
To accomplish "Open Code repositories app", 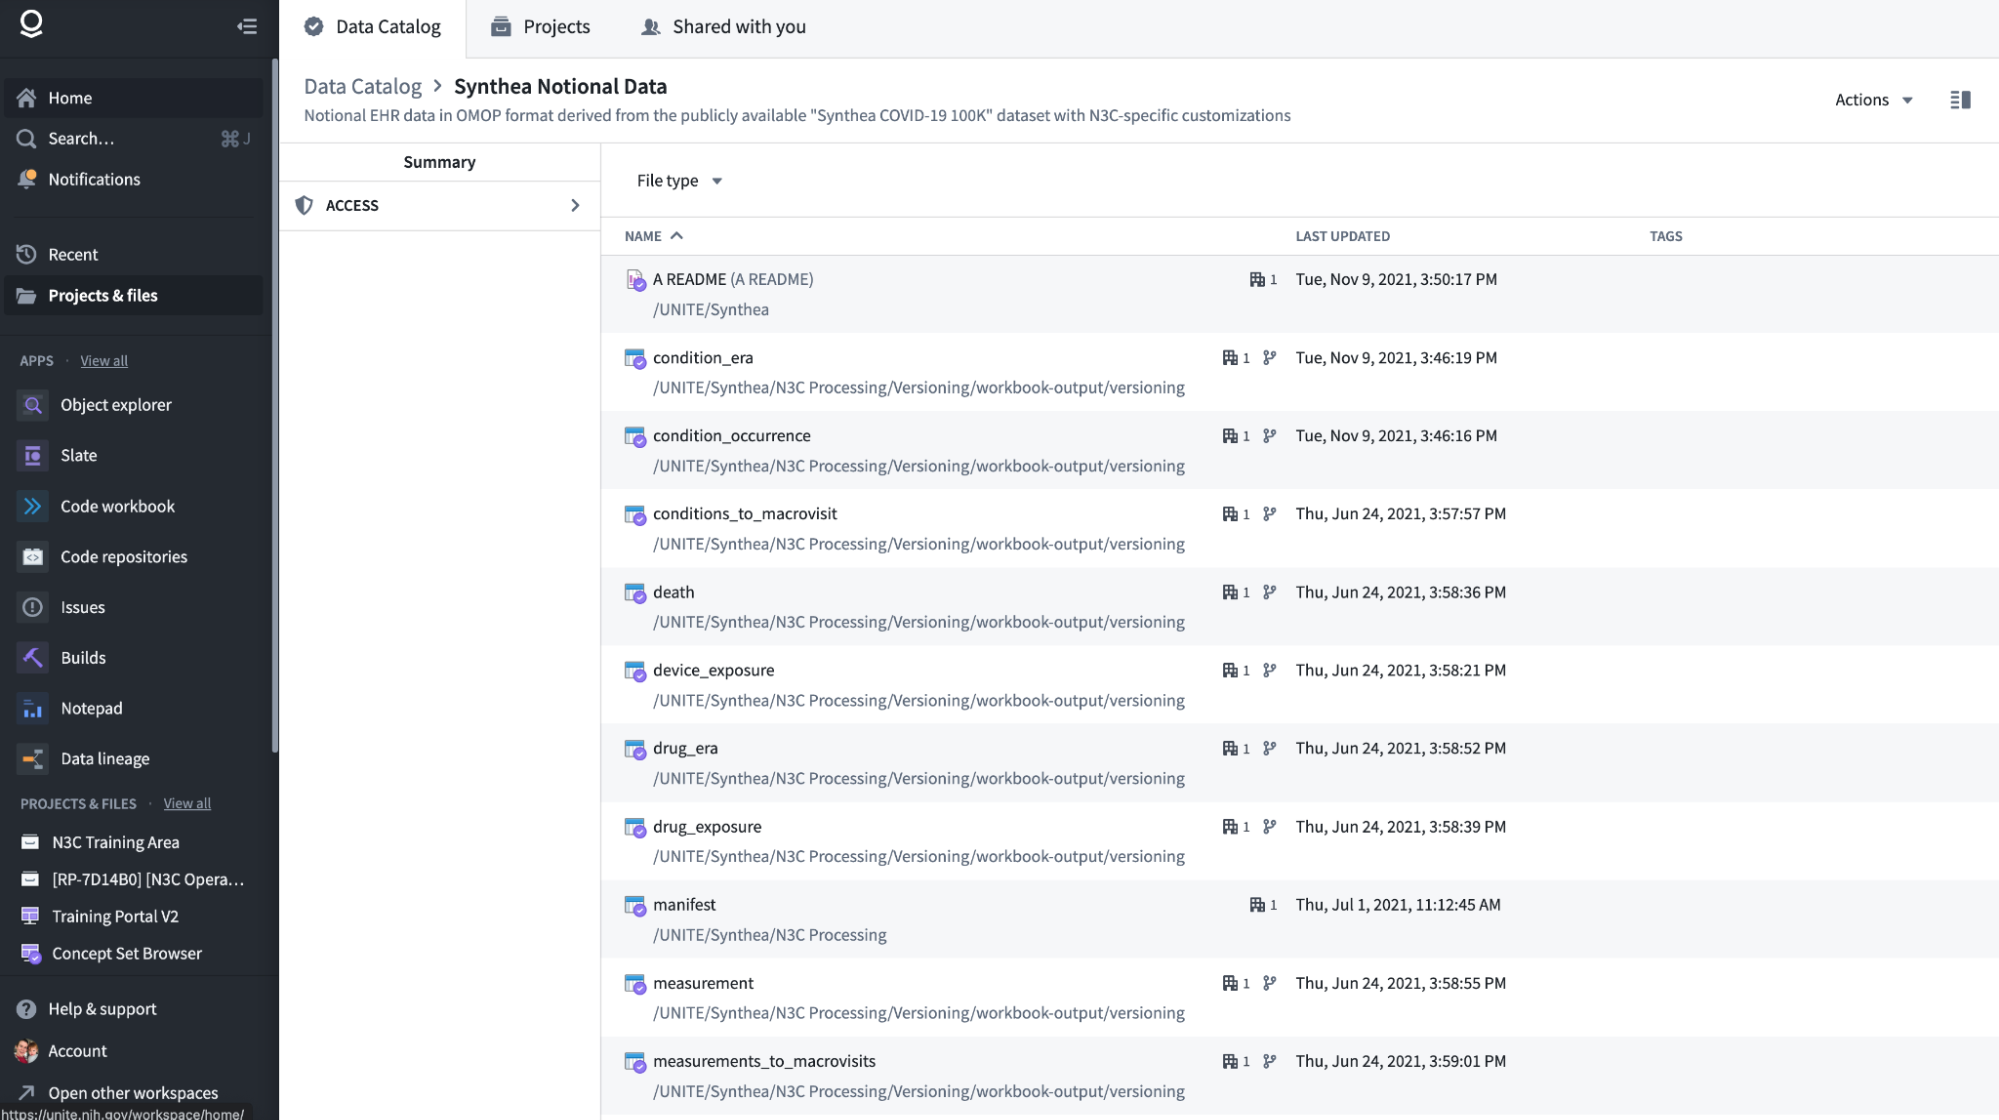I will (x=123, y=557).
